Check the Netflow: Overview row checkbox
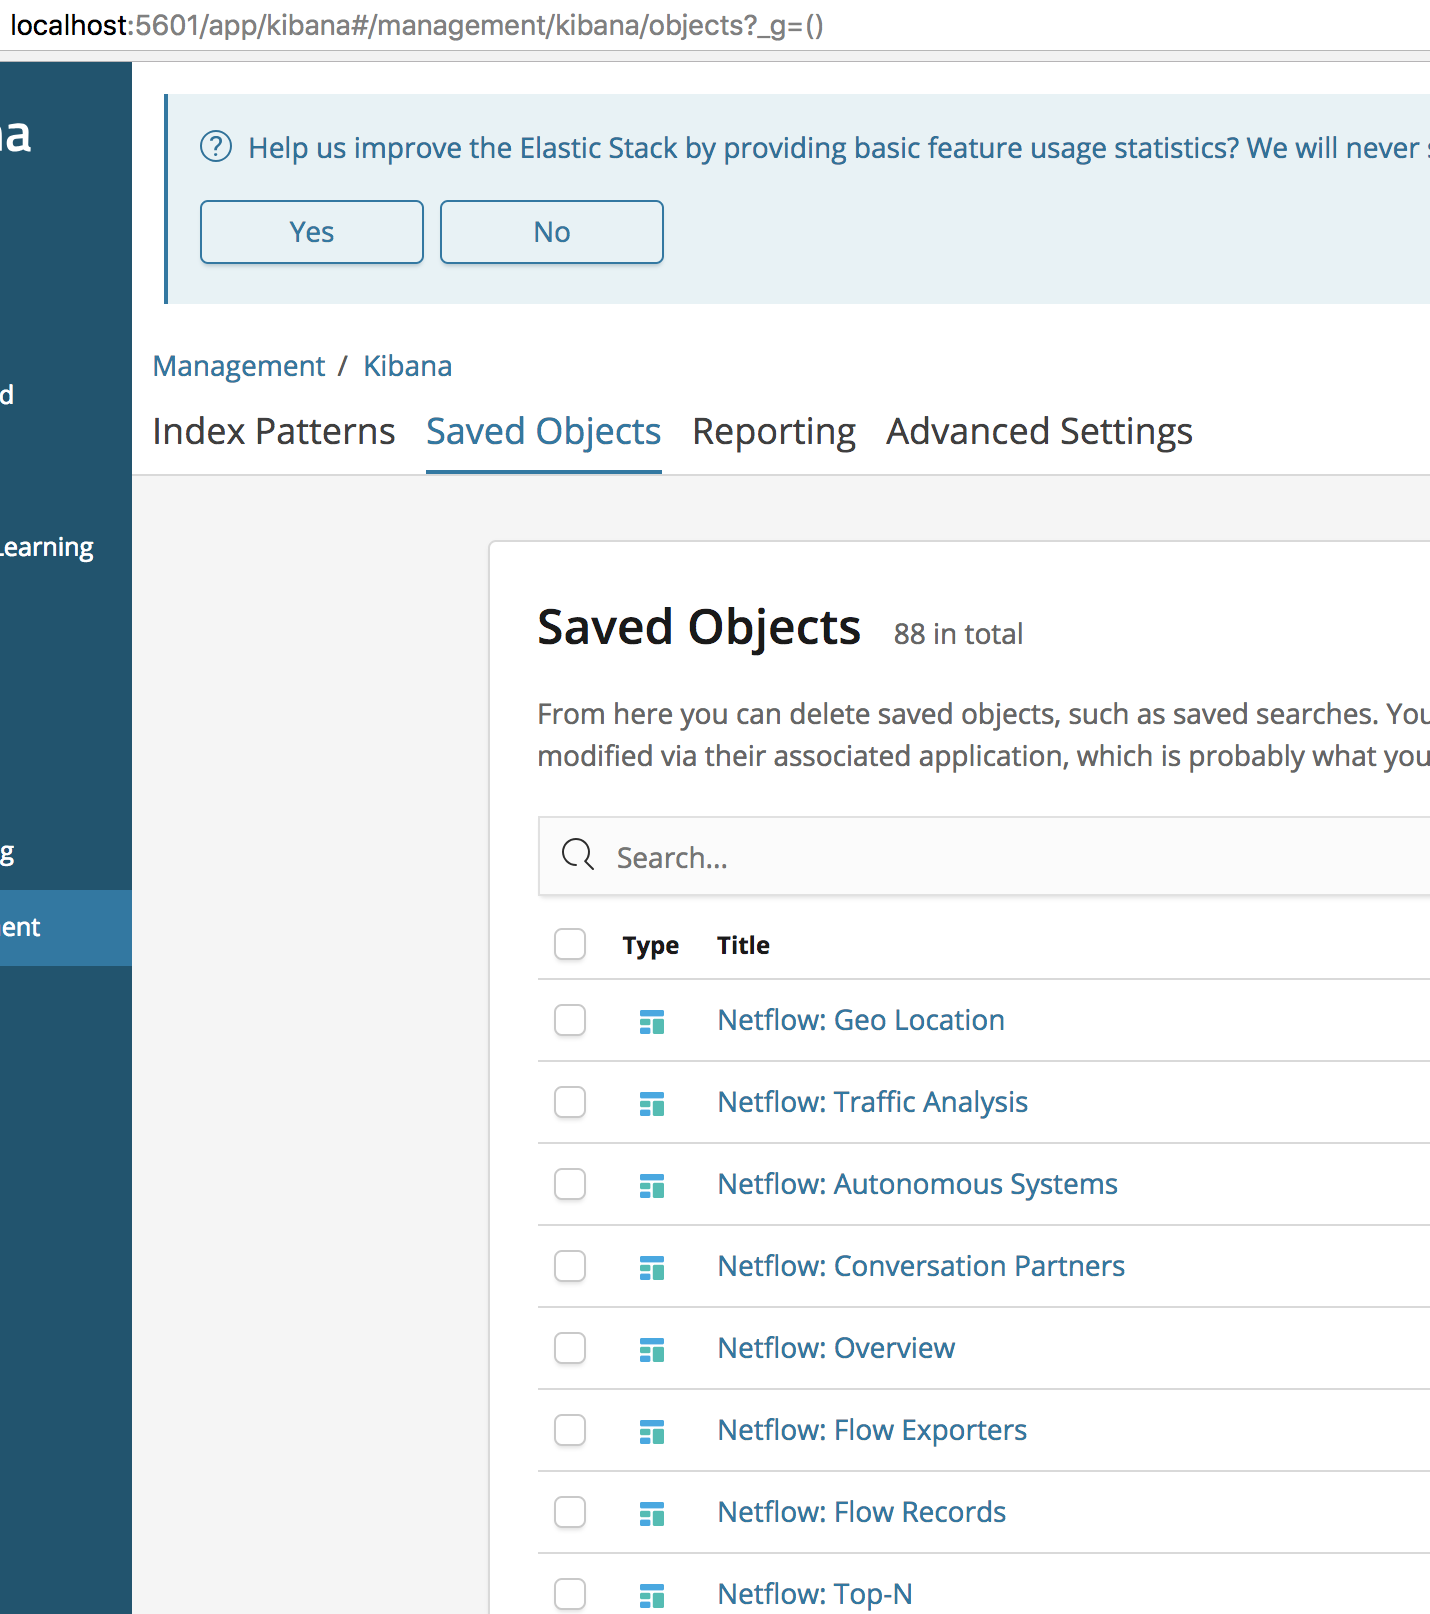This screenshot has height=1614, width=1430. tap(570, 1348)
